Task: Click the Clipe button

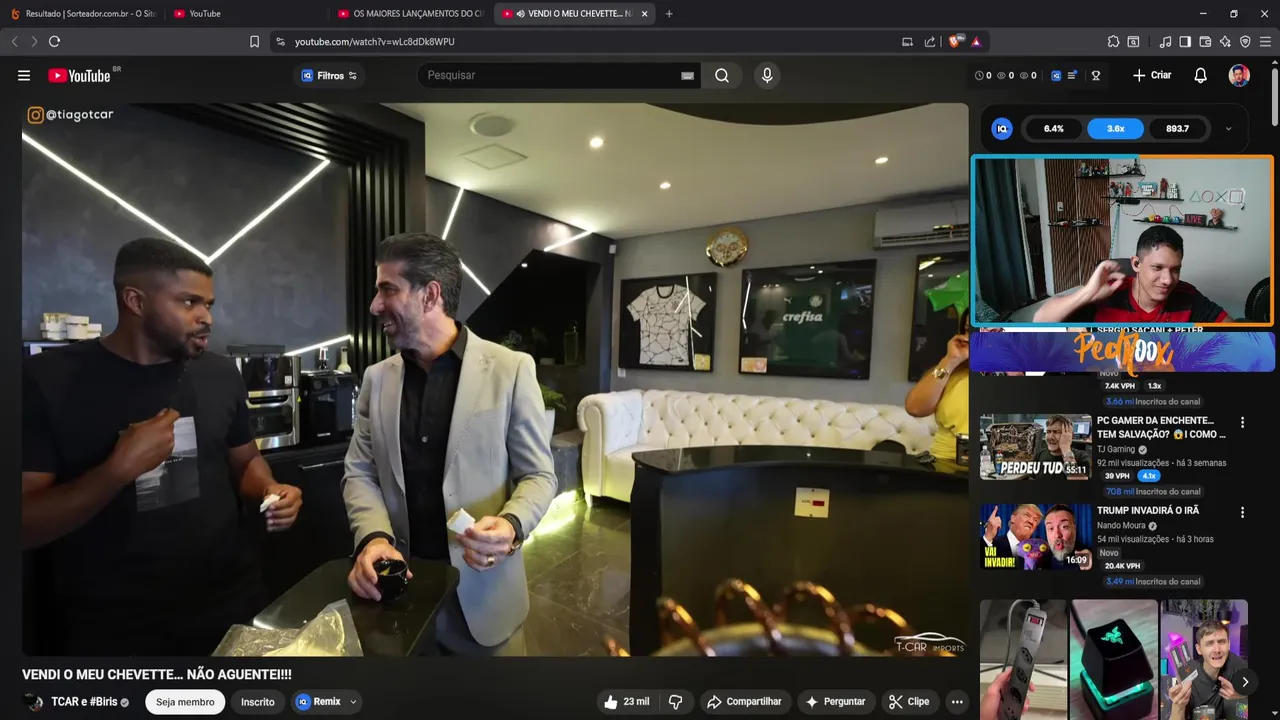Action: [909, 701]
